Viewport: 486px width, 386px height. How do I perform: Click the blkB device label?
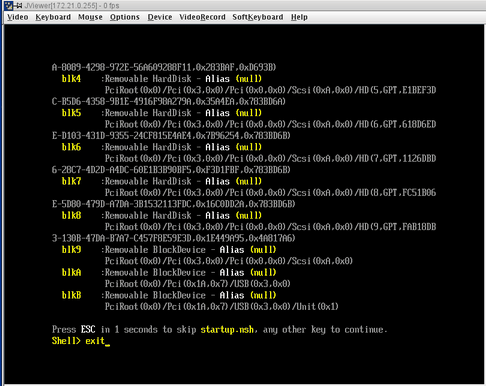pyautogui.click(x=71, y=295)
